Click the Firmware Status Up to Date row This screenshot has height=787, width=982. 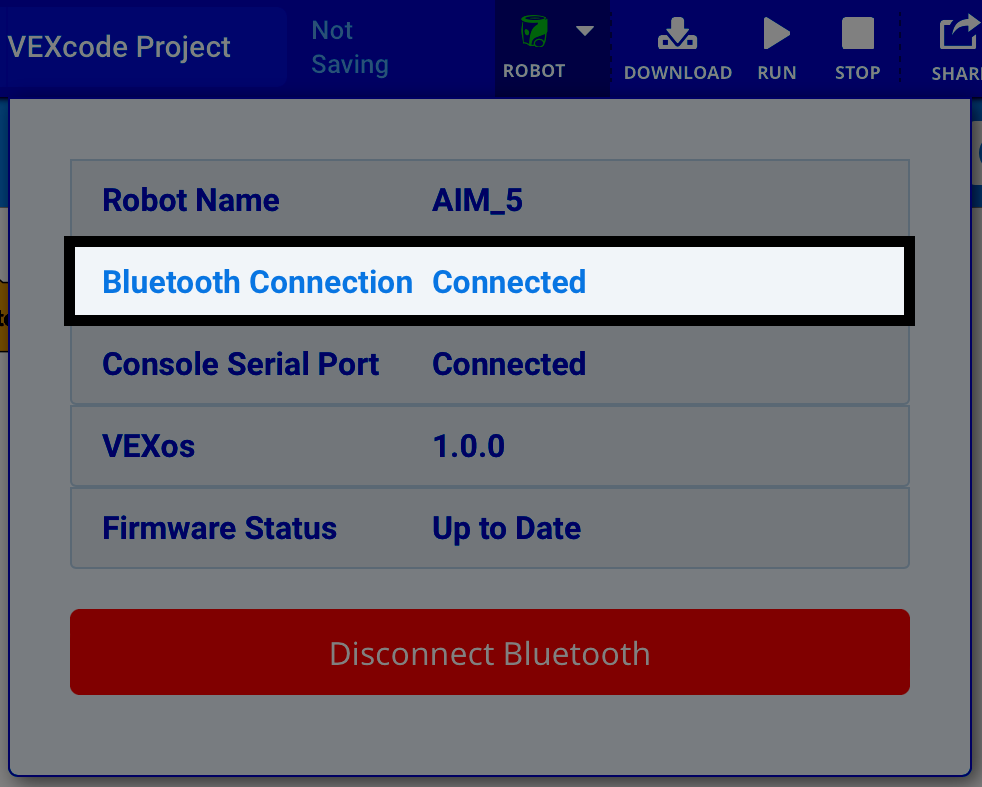[x=489, y=528]
